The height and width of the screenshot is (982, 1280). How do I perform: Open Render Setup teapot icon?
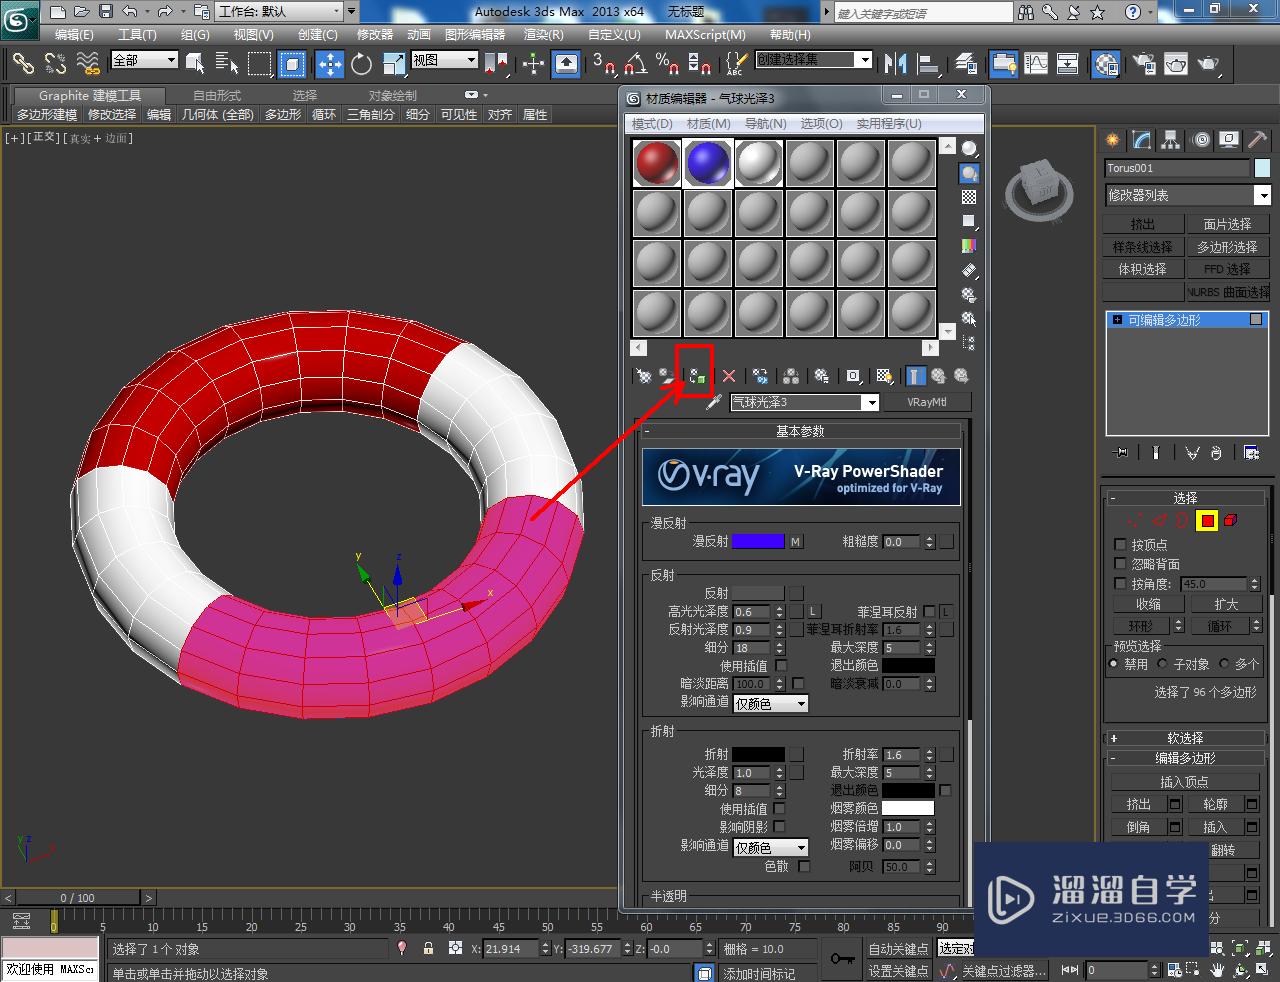(1143, 64)
